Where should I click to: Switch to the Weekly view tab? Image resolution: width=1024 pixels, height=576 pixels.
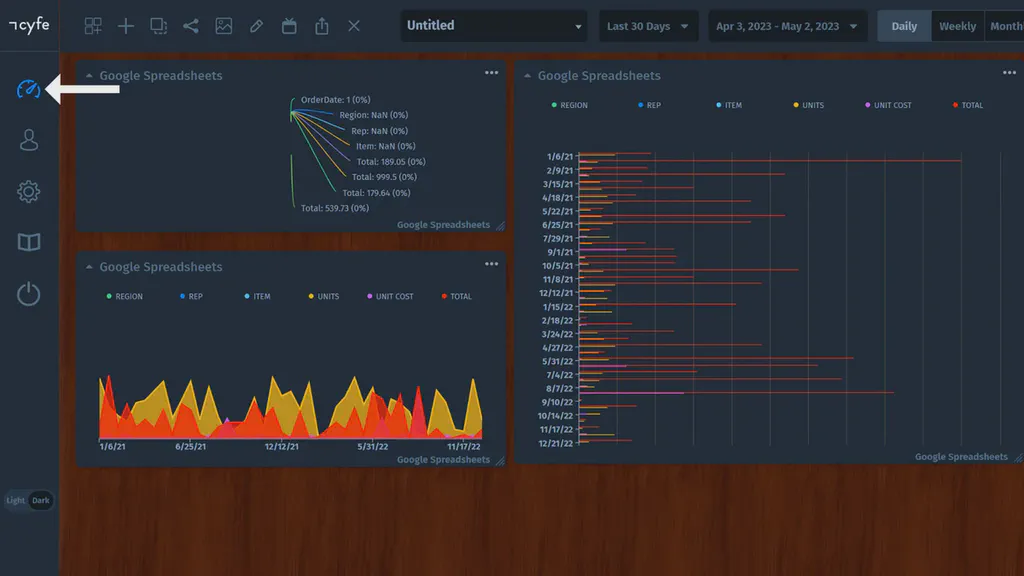pos(957,25)
